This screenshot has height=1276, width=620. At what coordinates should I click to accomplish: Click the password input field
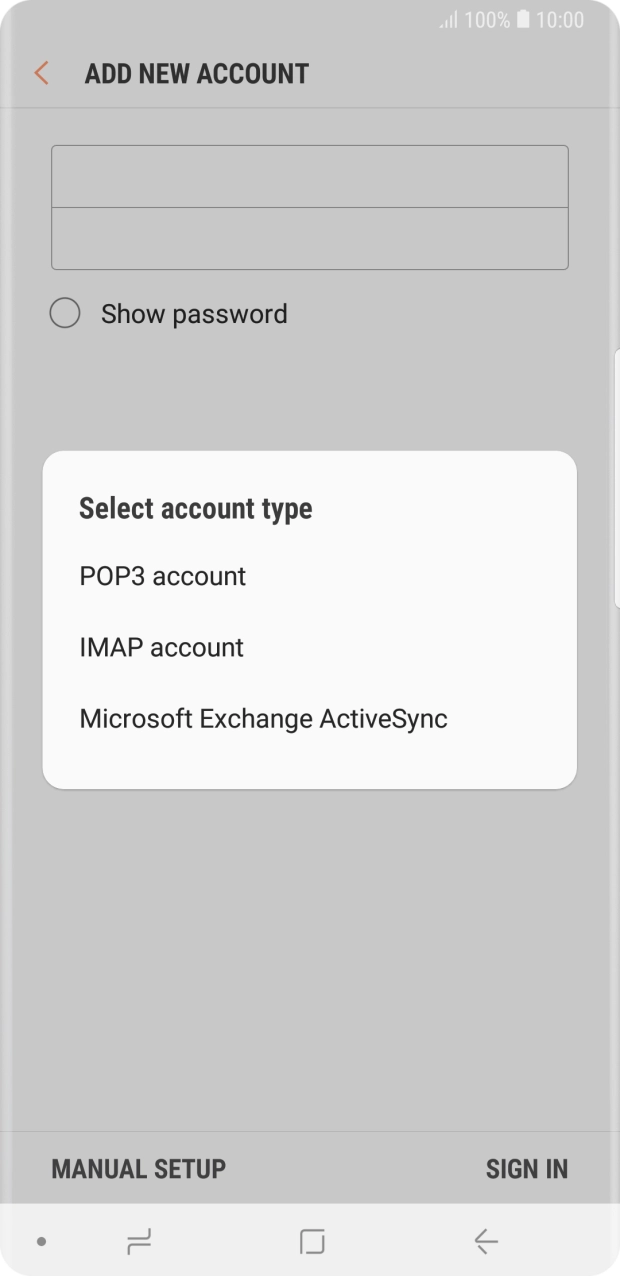[310, 237]
